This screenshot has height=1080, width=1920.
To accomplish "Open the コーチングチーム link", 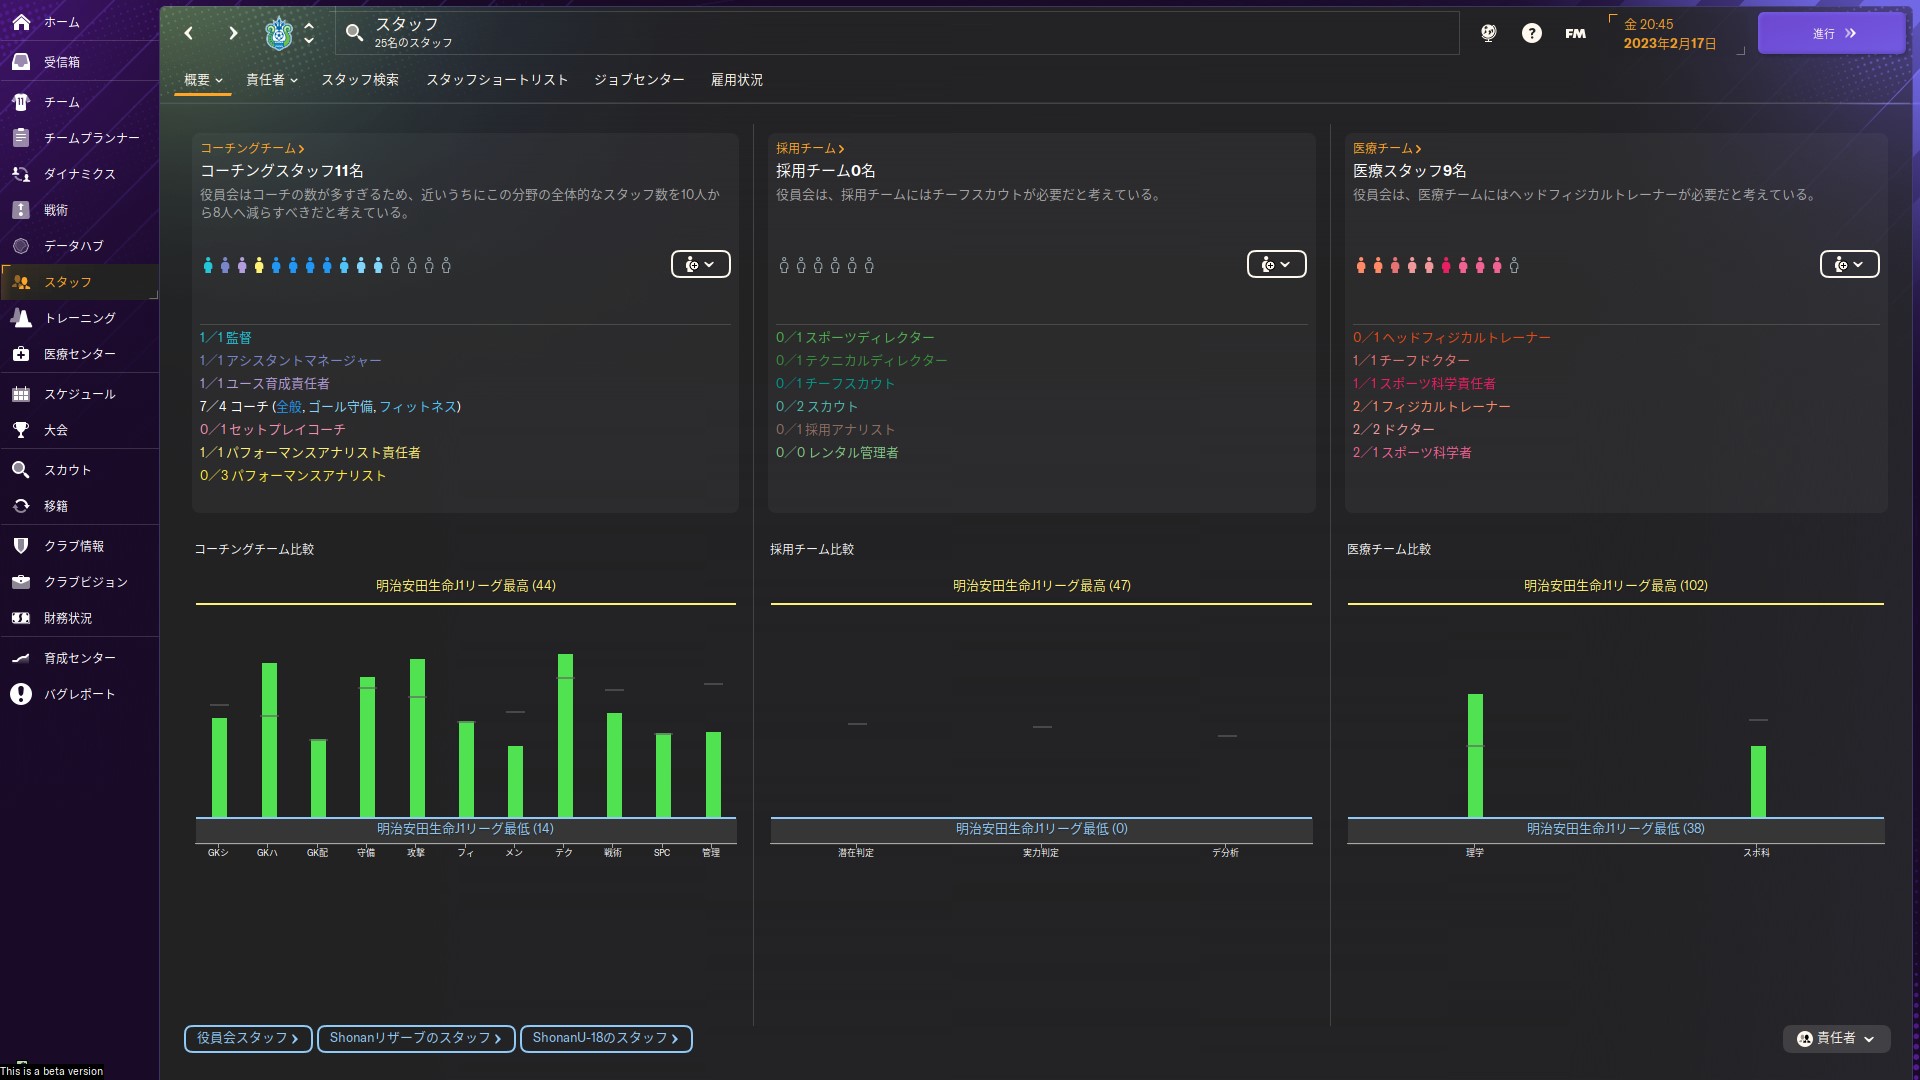I will pyautogui.click(x=252, y=148).
